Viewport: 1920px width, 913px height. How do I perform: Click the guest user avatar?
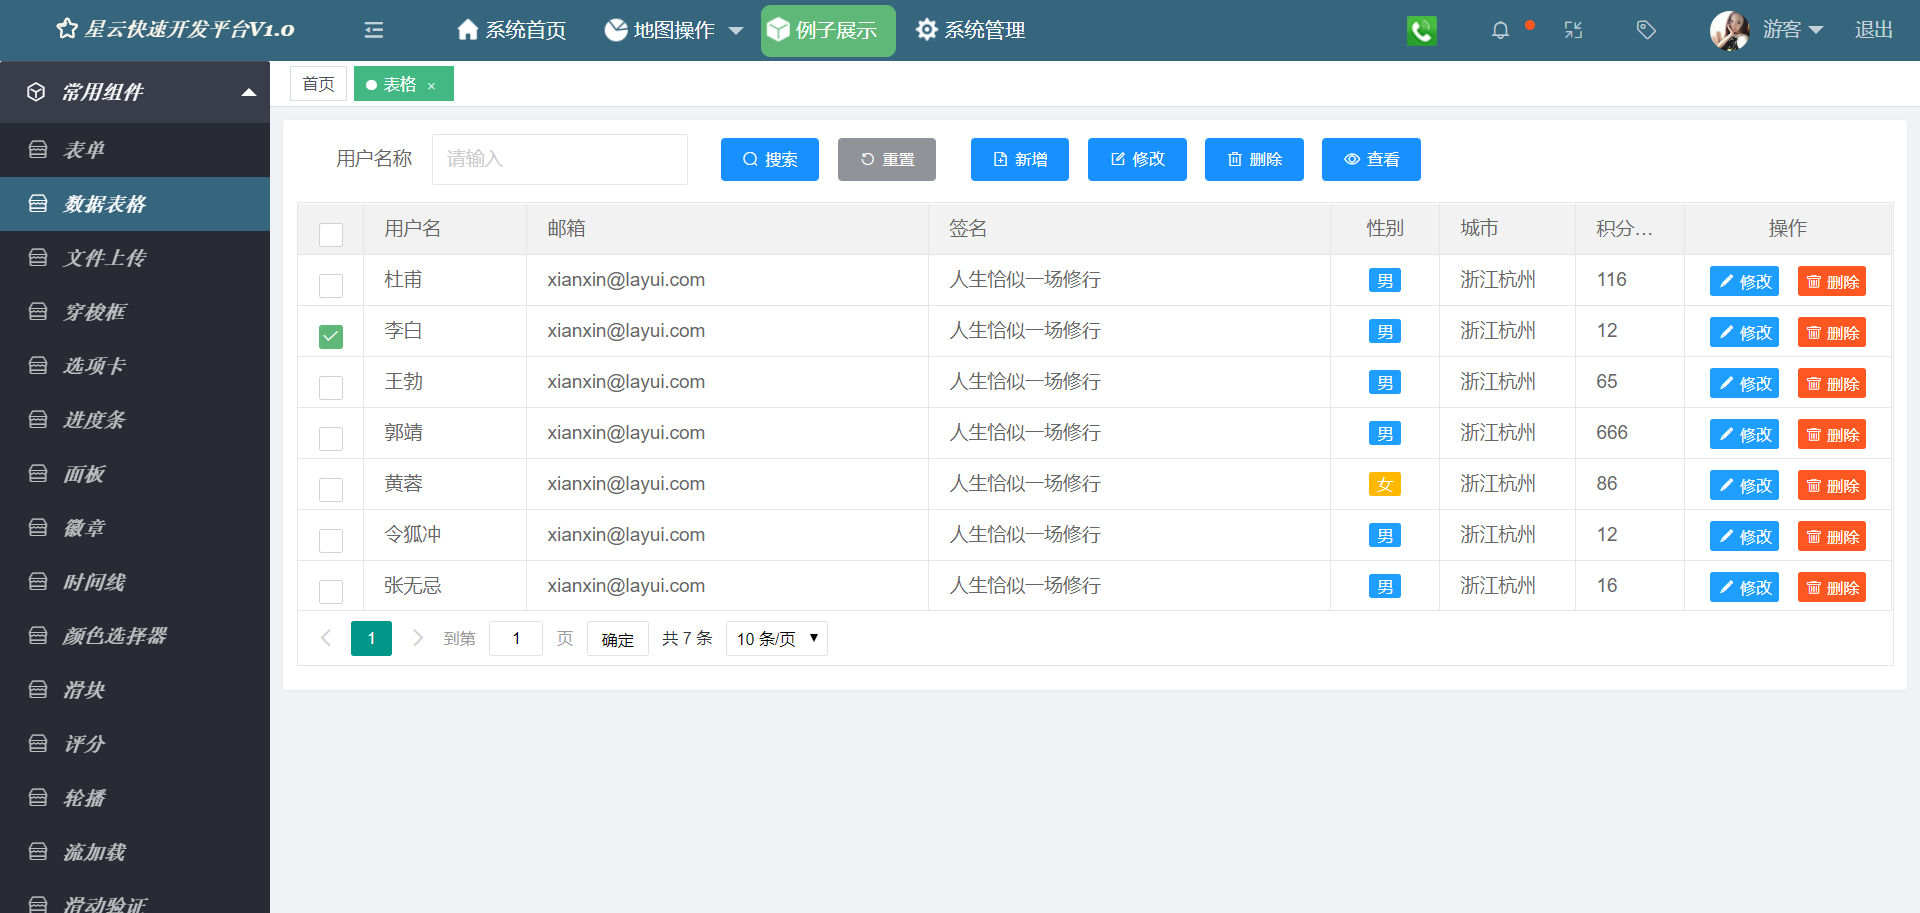[1729, 30]
